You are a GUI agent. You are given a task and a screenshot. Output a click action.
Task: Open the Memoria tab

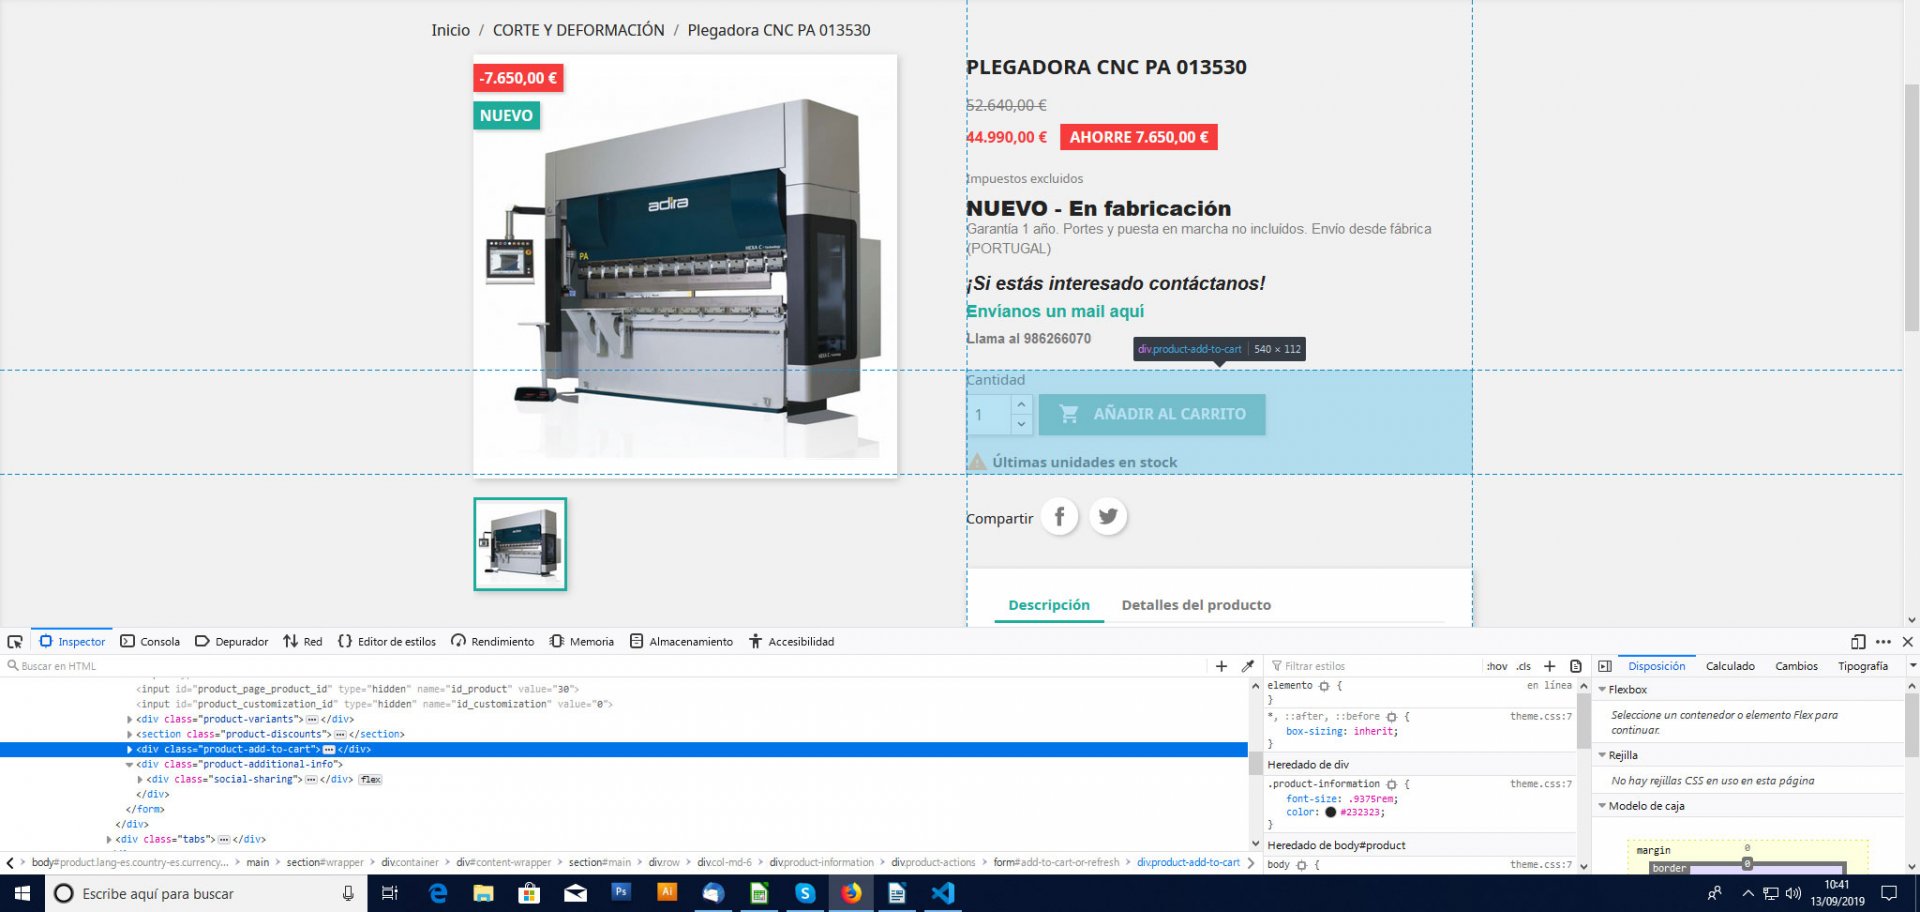tap(581, 641)
